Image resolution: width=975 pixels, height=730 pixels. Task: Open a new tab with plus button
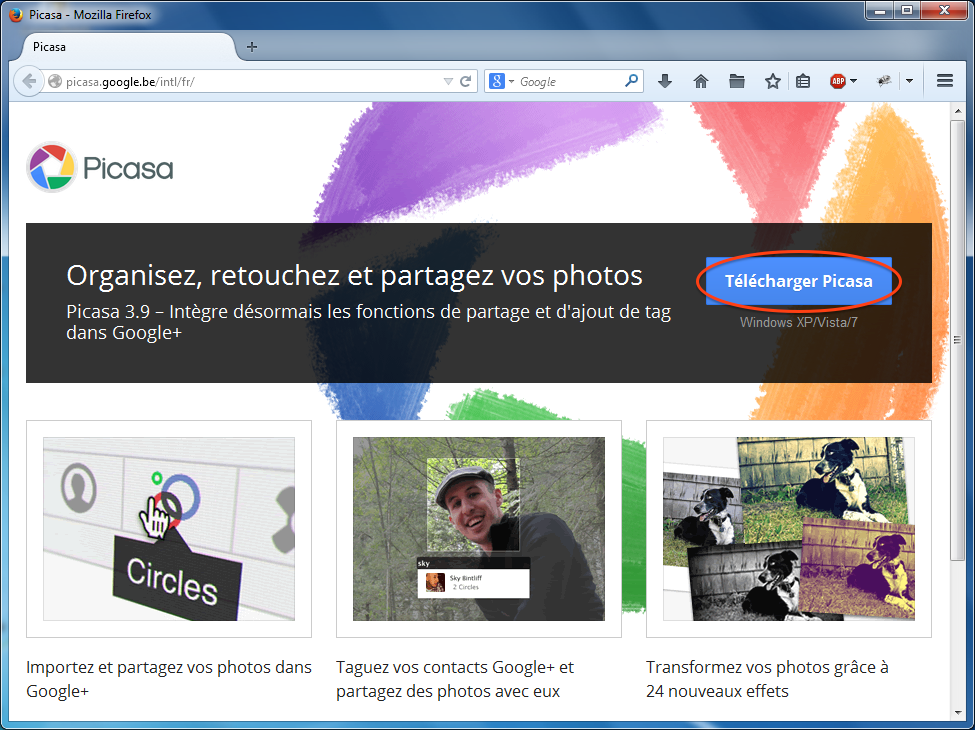(252, 47)
